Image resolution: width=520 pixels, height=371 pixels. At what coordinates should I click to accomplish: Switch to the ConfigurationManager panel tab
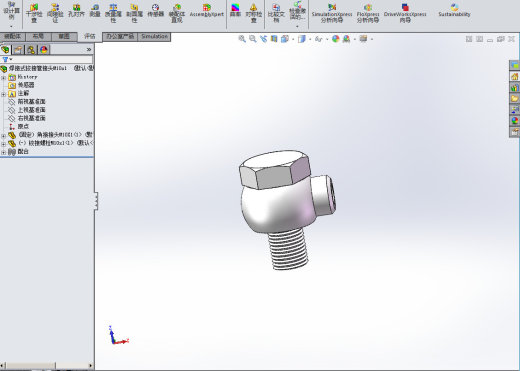pos(31,50)
